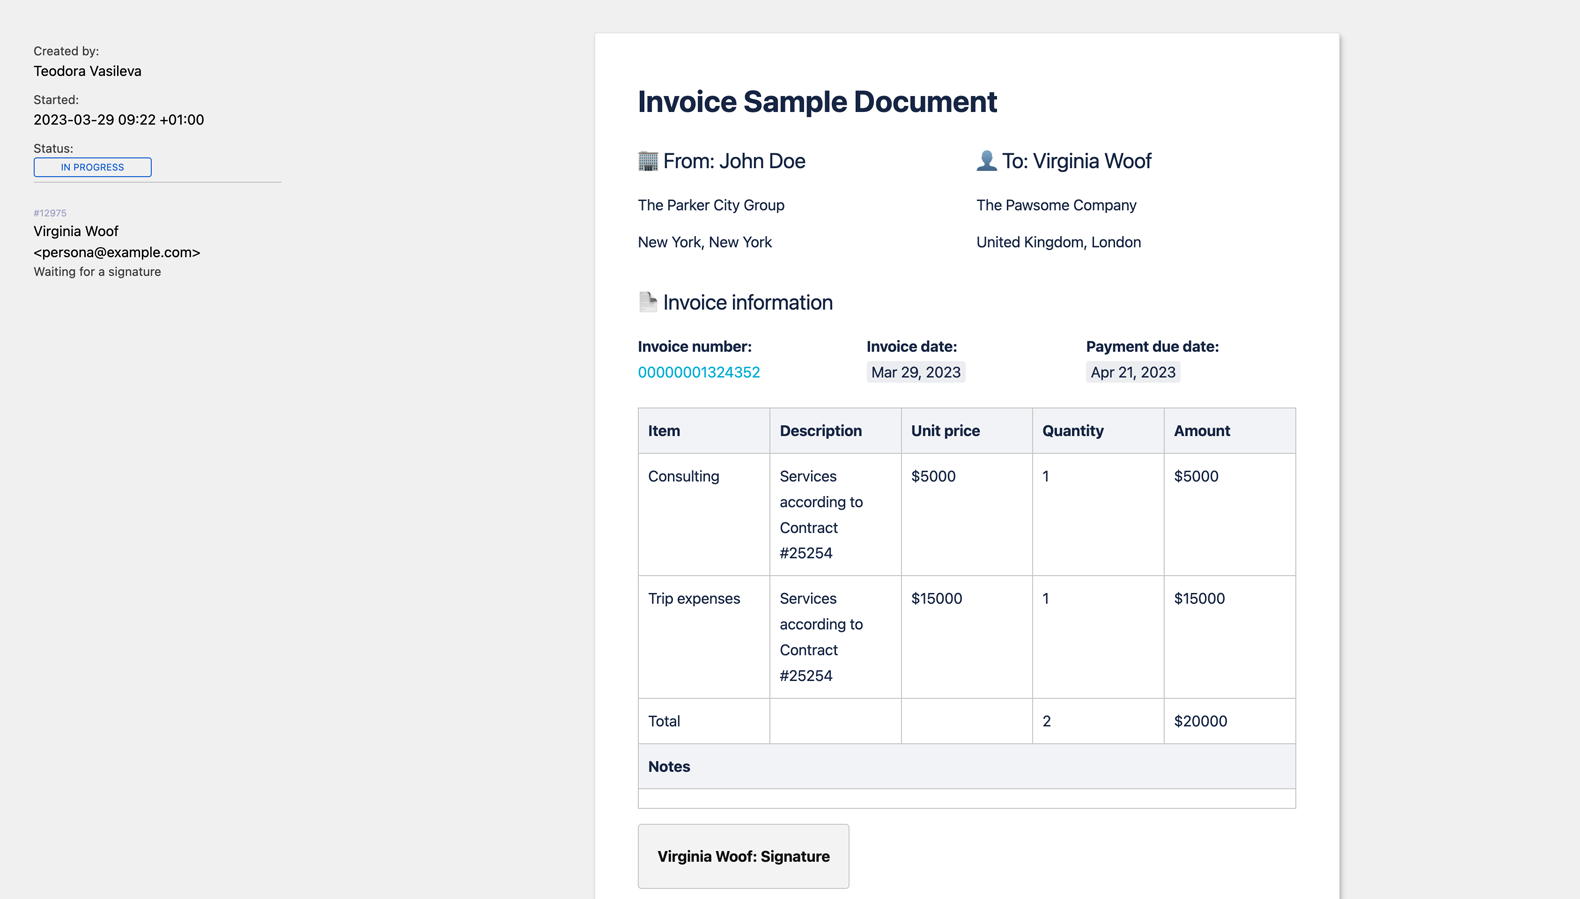Click the Unit price column header
The height and width of the screenshot is (899, 1580).
945,431
